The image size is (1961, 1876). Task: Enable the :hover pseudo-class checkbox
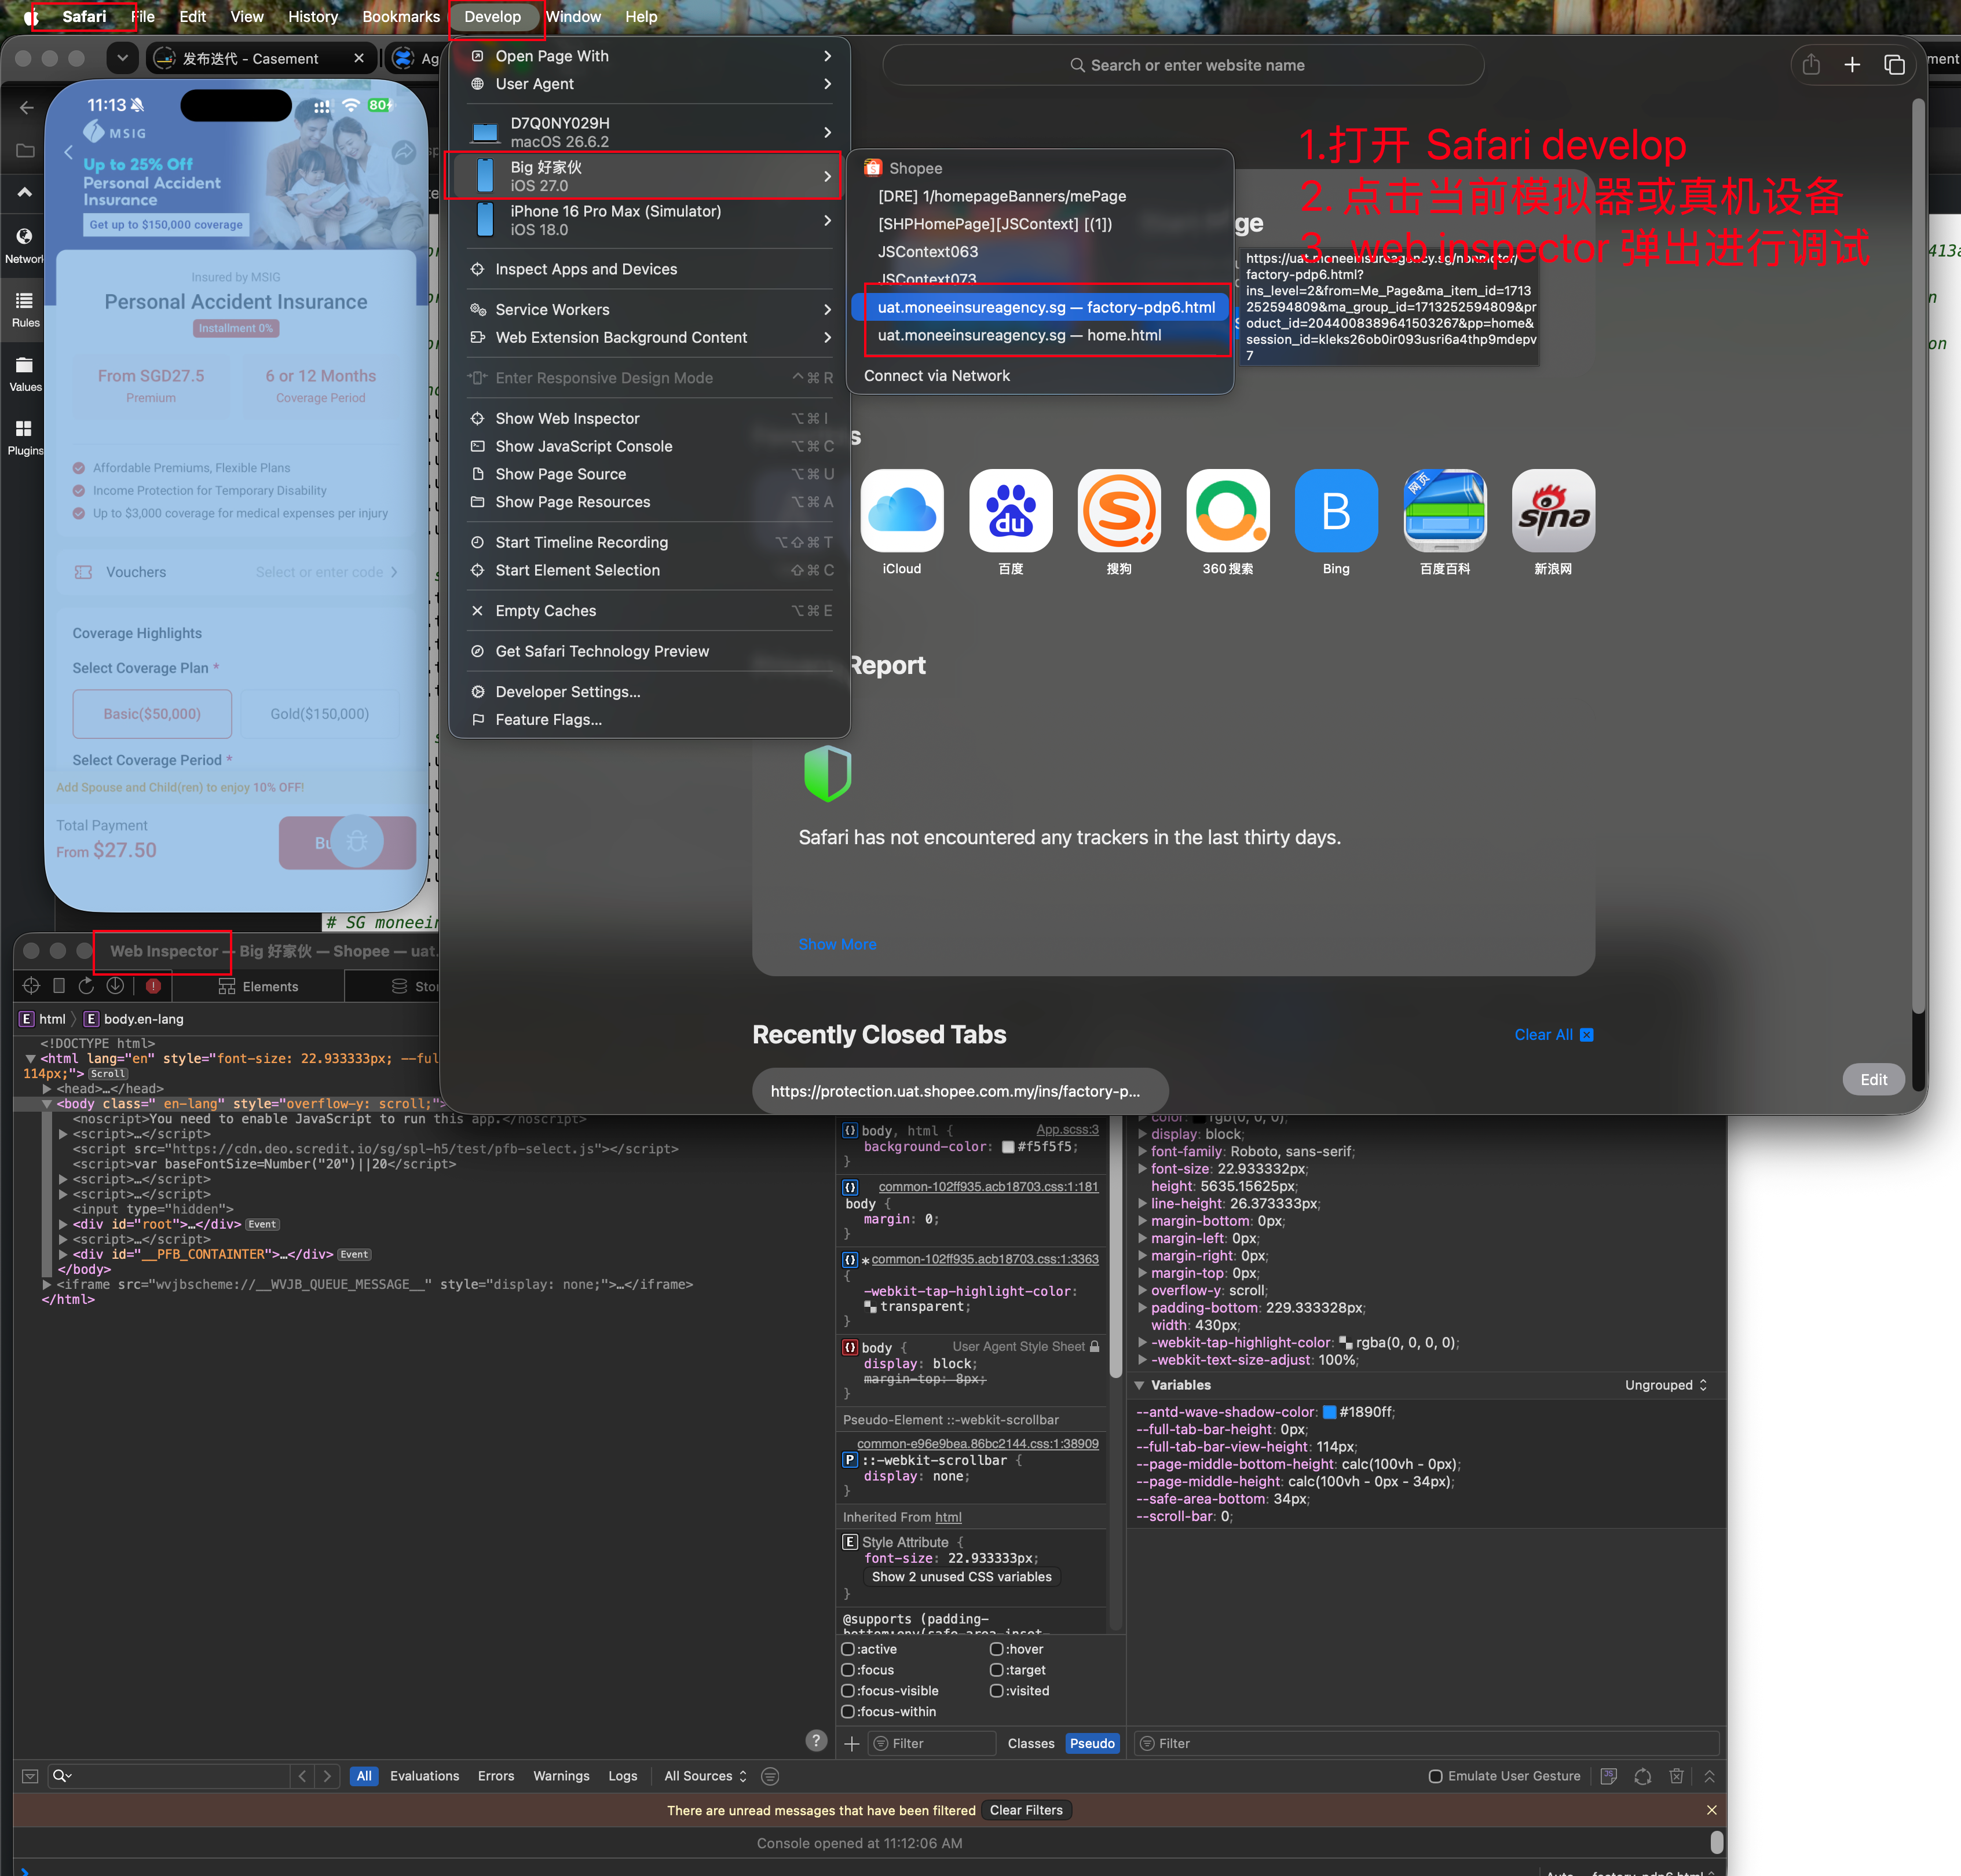point(996,1649)
